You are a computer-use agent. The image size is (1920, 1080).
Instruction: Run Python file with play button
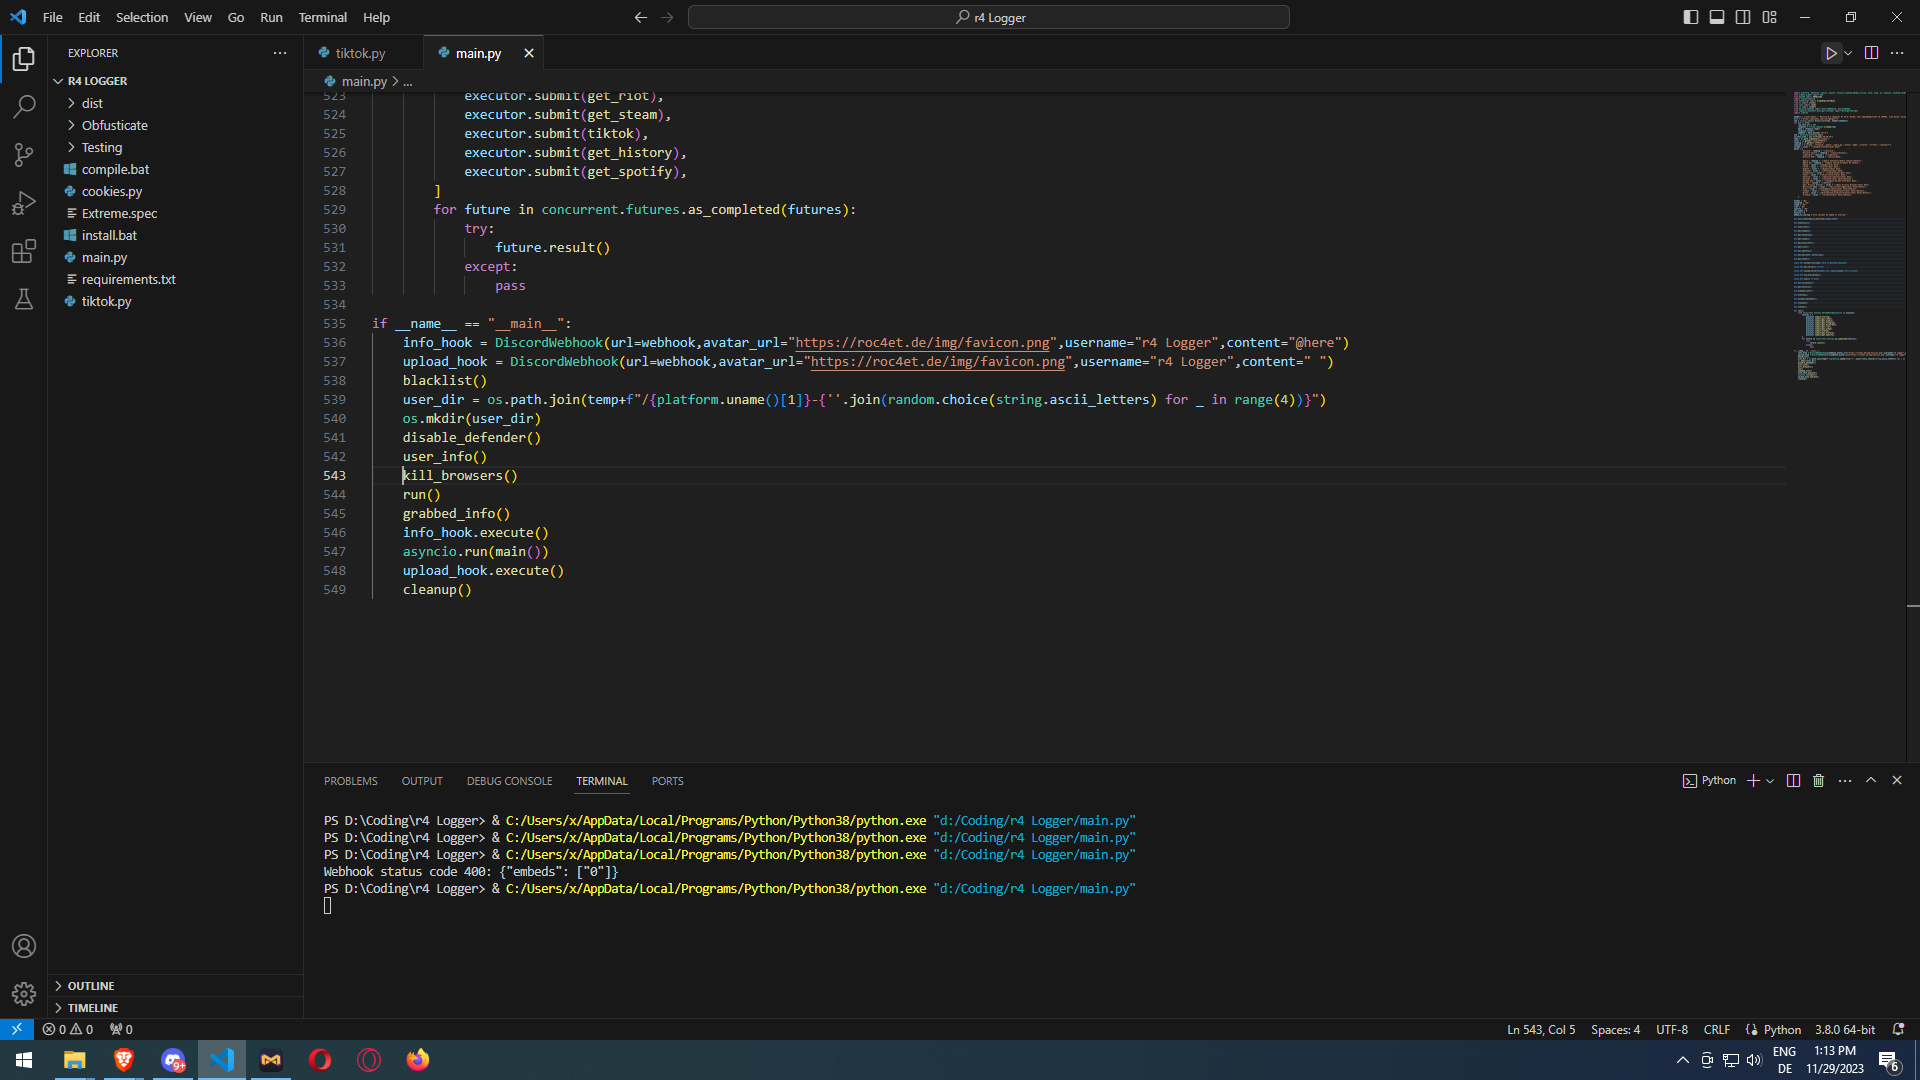(x=1830, y=53)
